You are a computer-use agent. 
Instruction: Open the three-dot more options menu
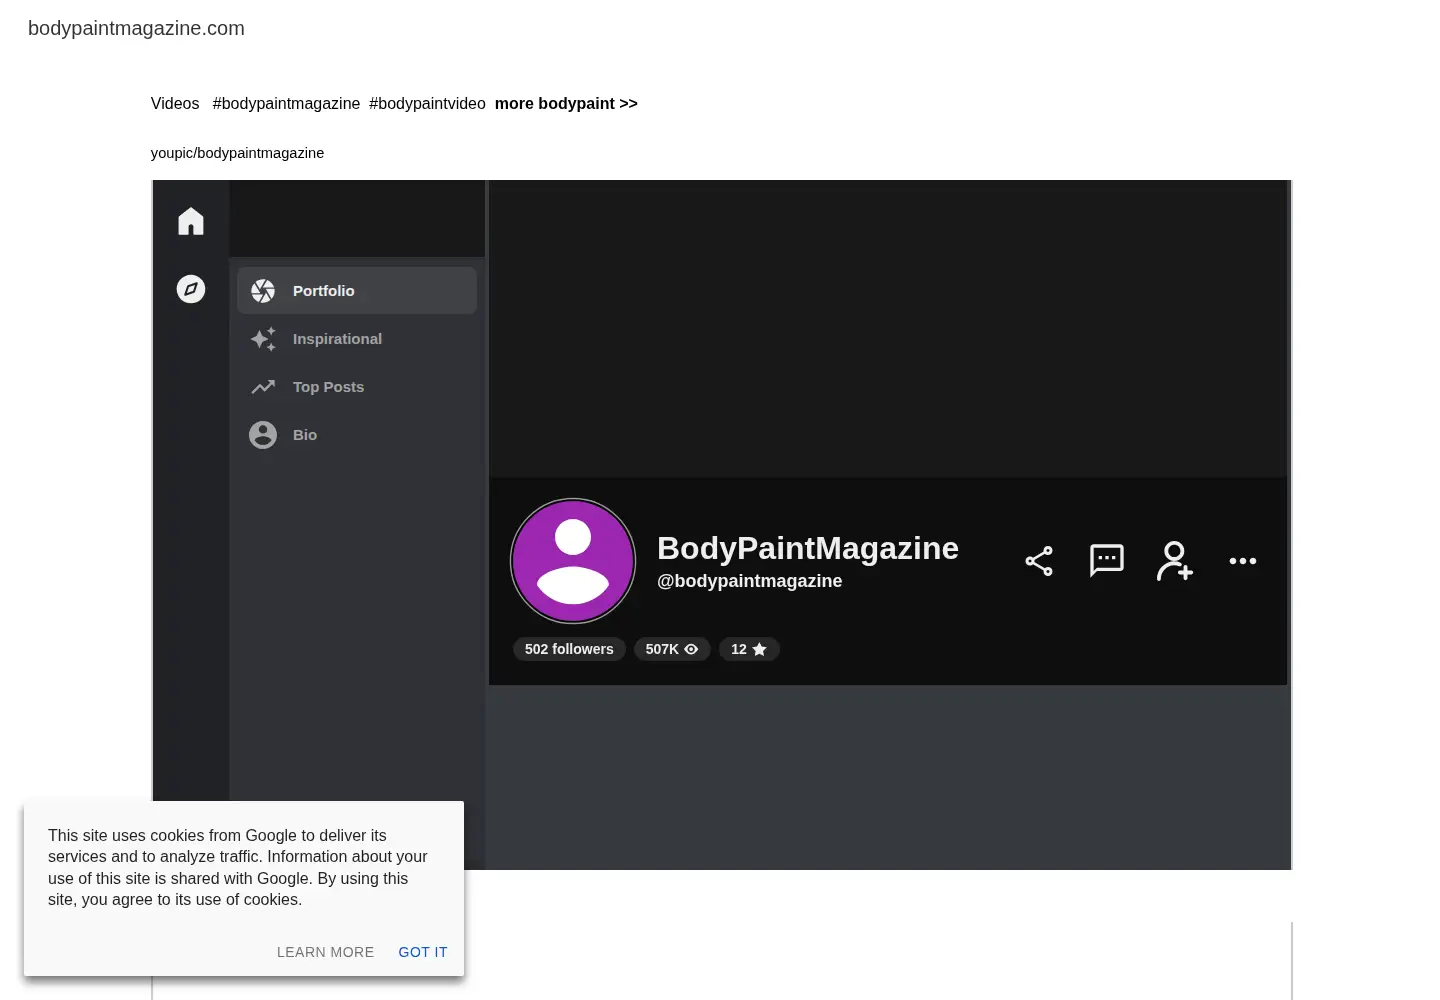point(1243,561)
